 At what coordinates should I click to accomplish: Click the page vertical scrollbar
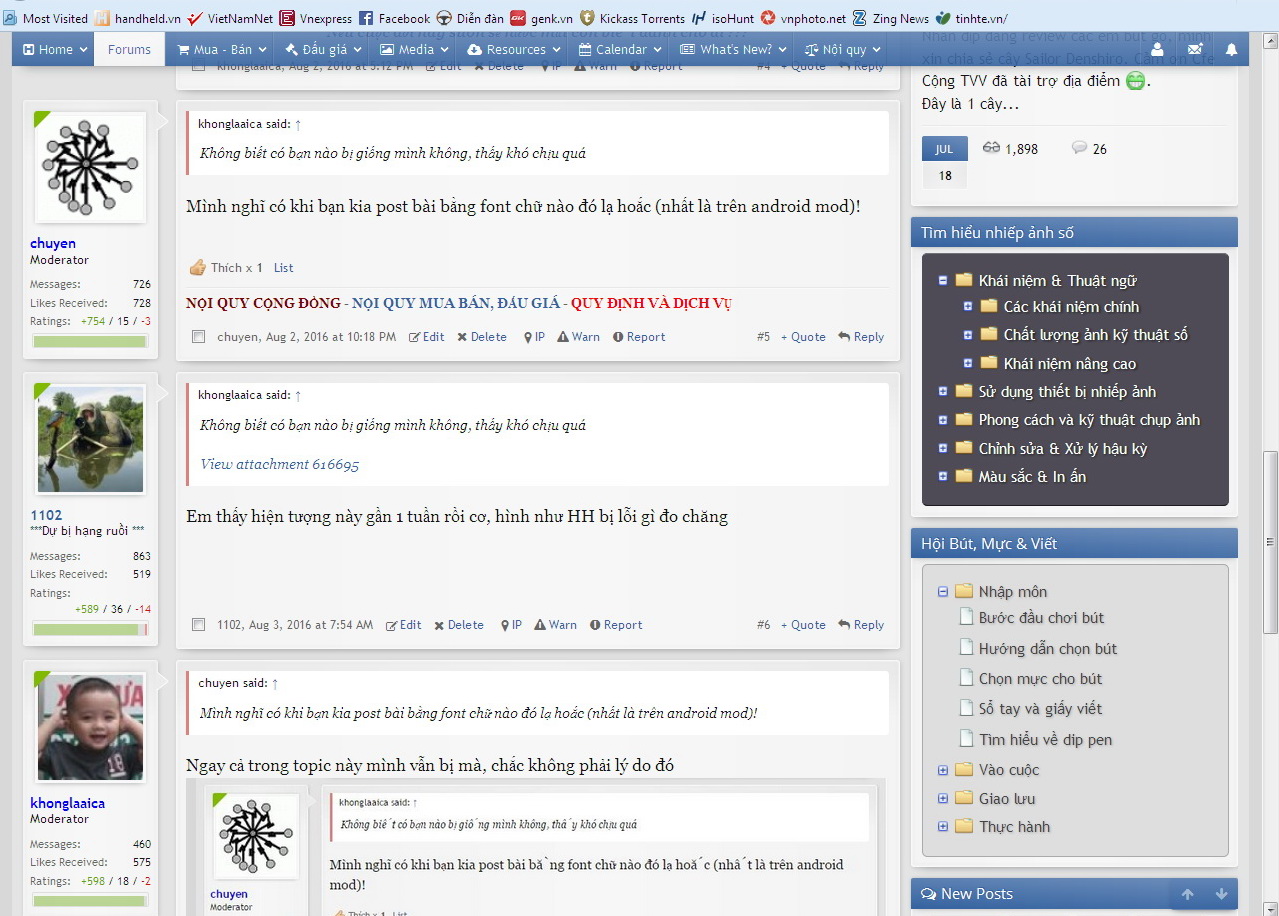[1270, 540]
